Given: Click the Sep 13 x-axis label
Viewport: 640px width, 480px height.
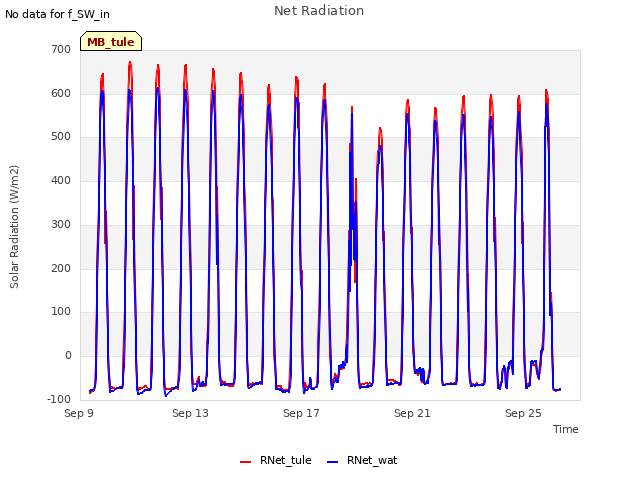Looking at the screenshot, I should pyautogui.click(x=190, y=413).
